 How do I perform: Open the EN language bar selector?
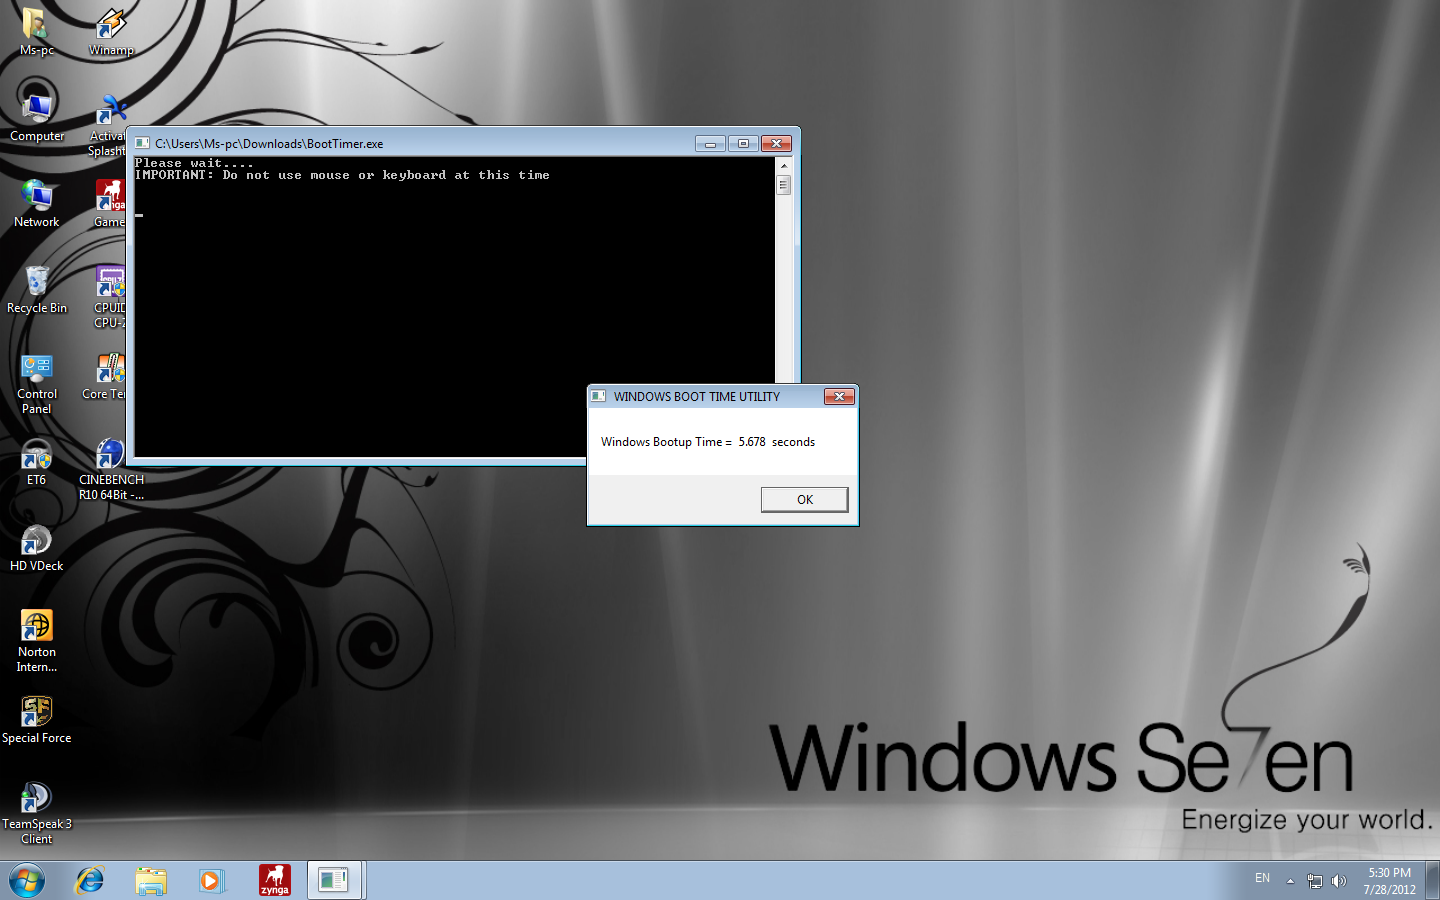coord(1262,878)
